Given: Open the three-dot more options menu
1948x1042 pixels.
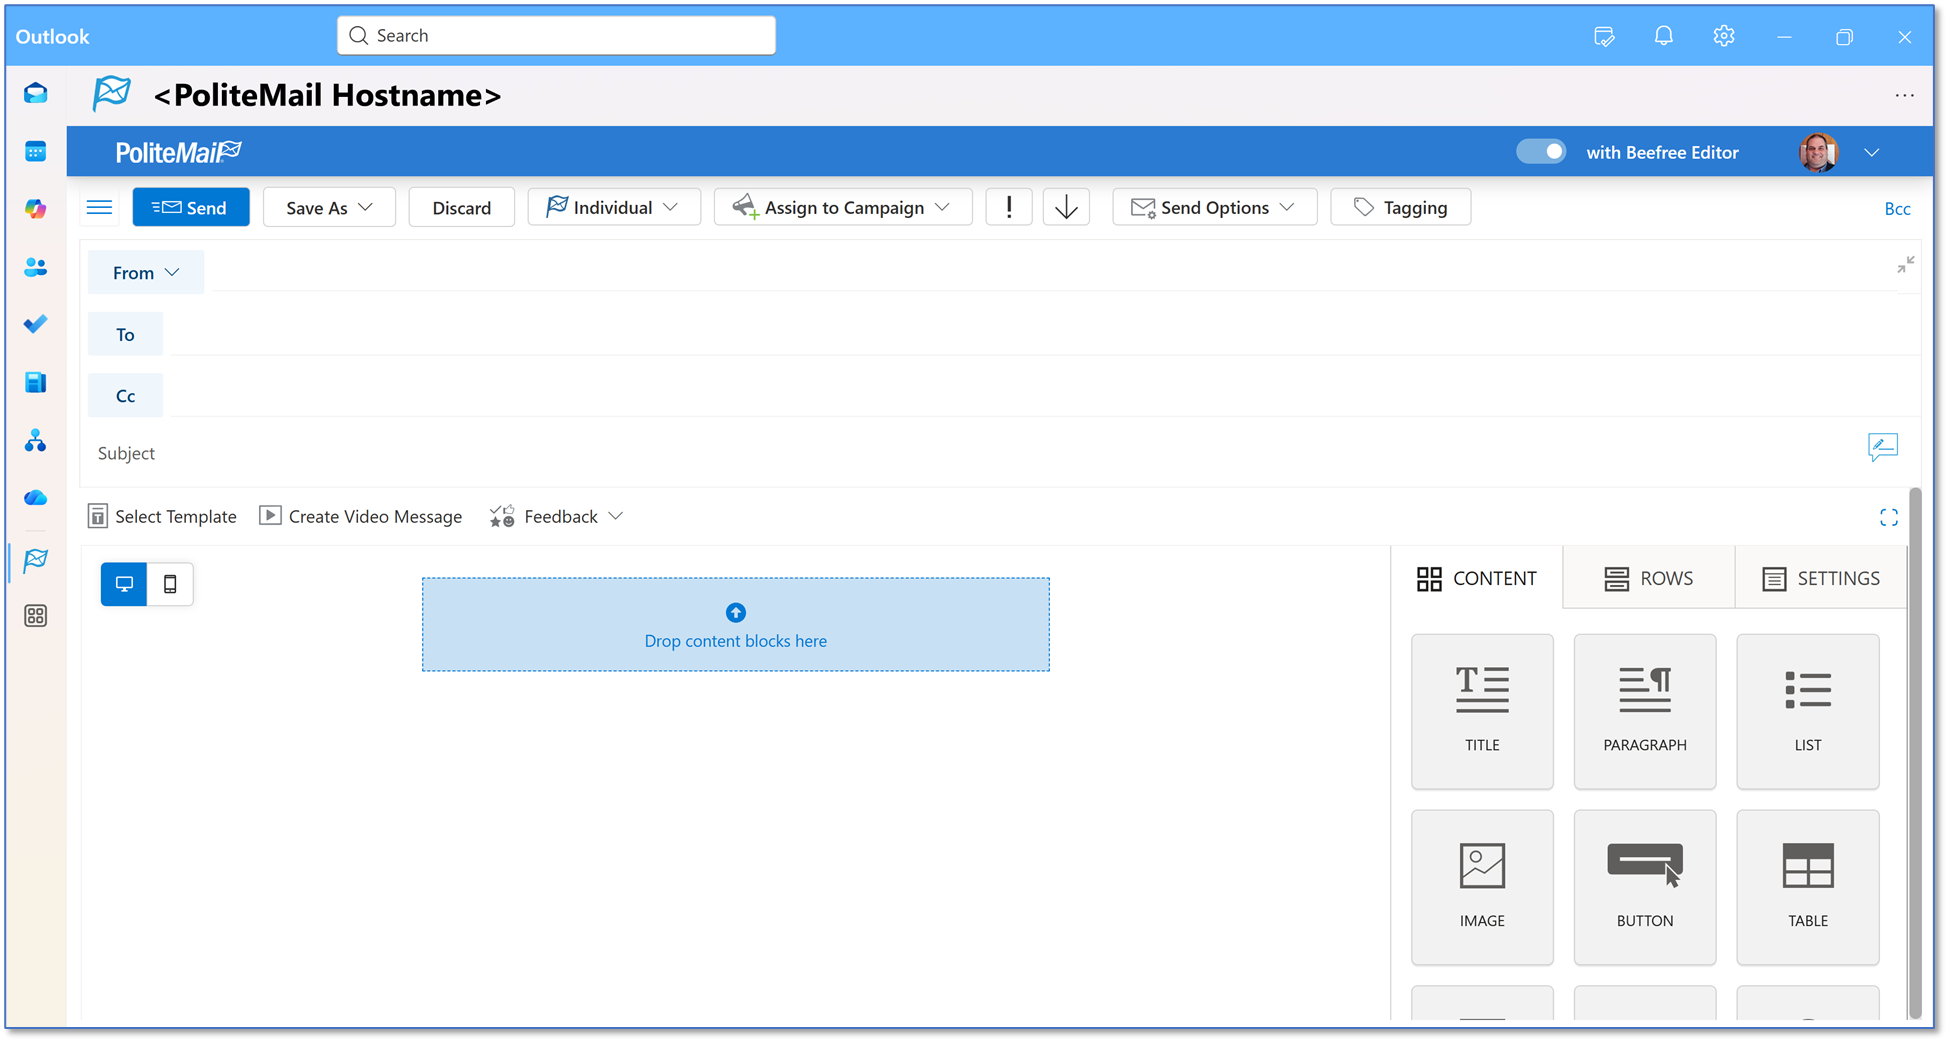Looking at the screenshot, I should [1904, 95].
